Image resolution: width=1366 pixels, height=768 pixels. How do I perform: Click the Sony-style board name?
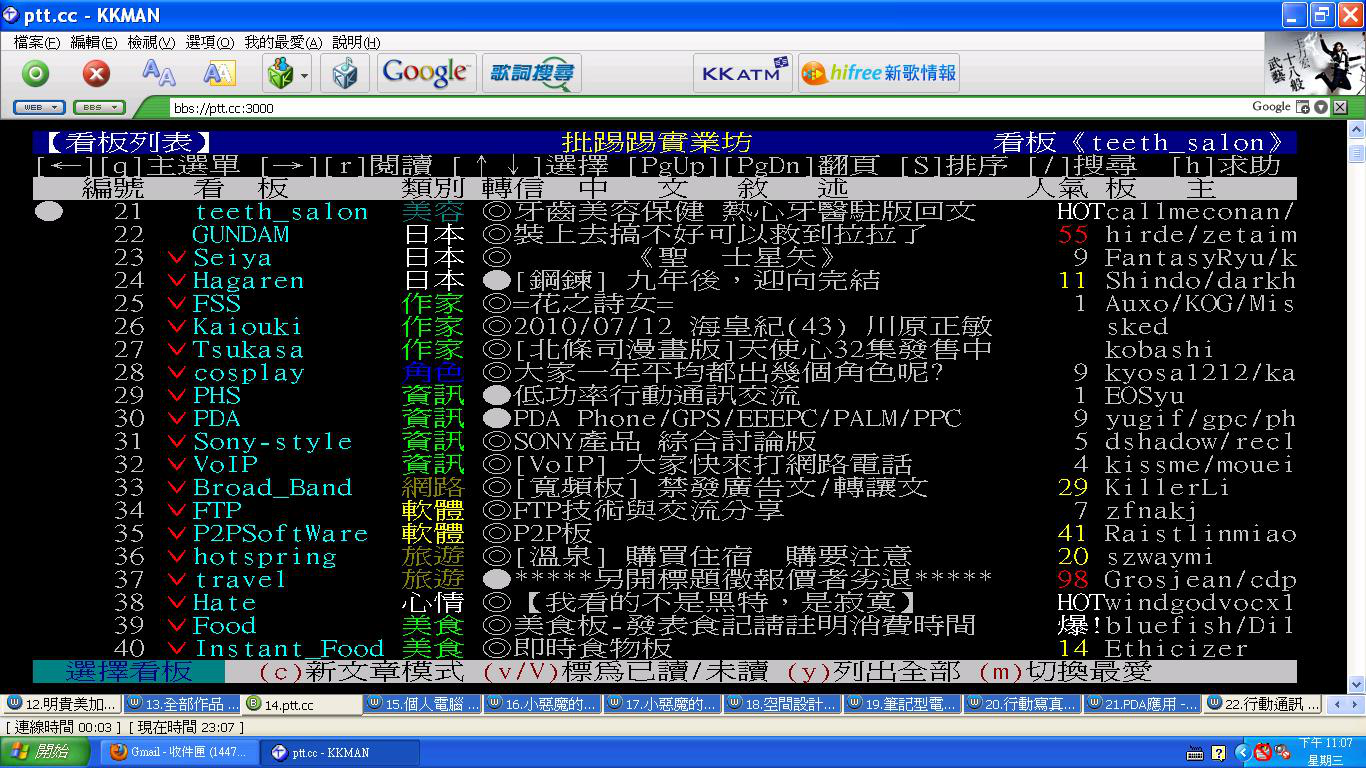(x=272, y=442)
